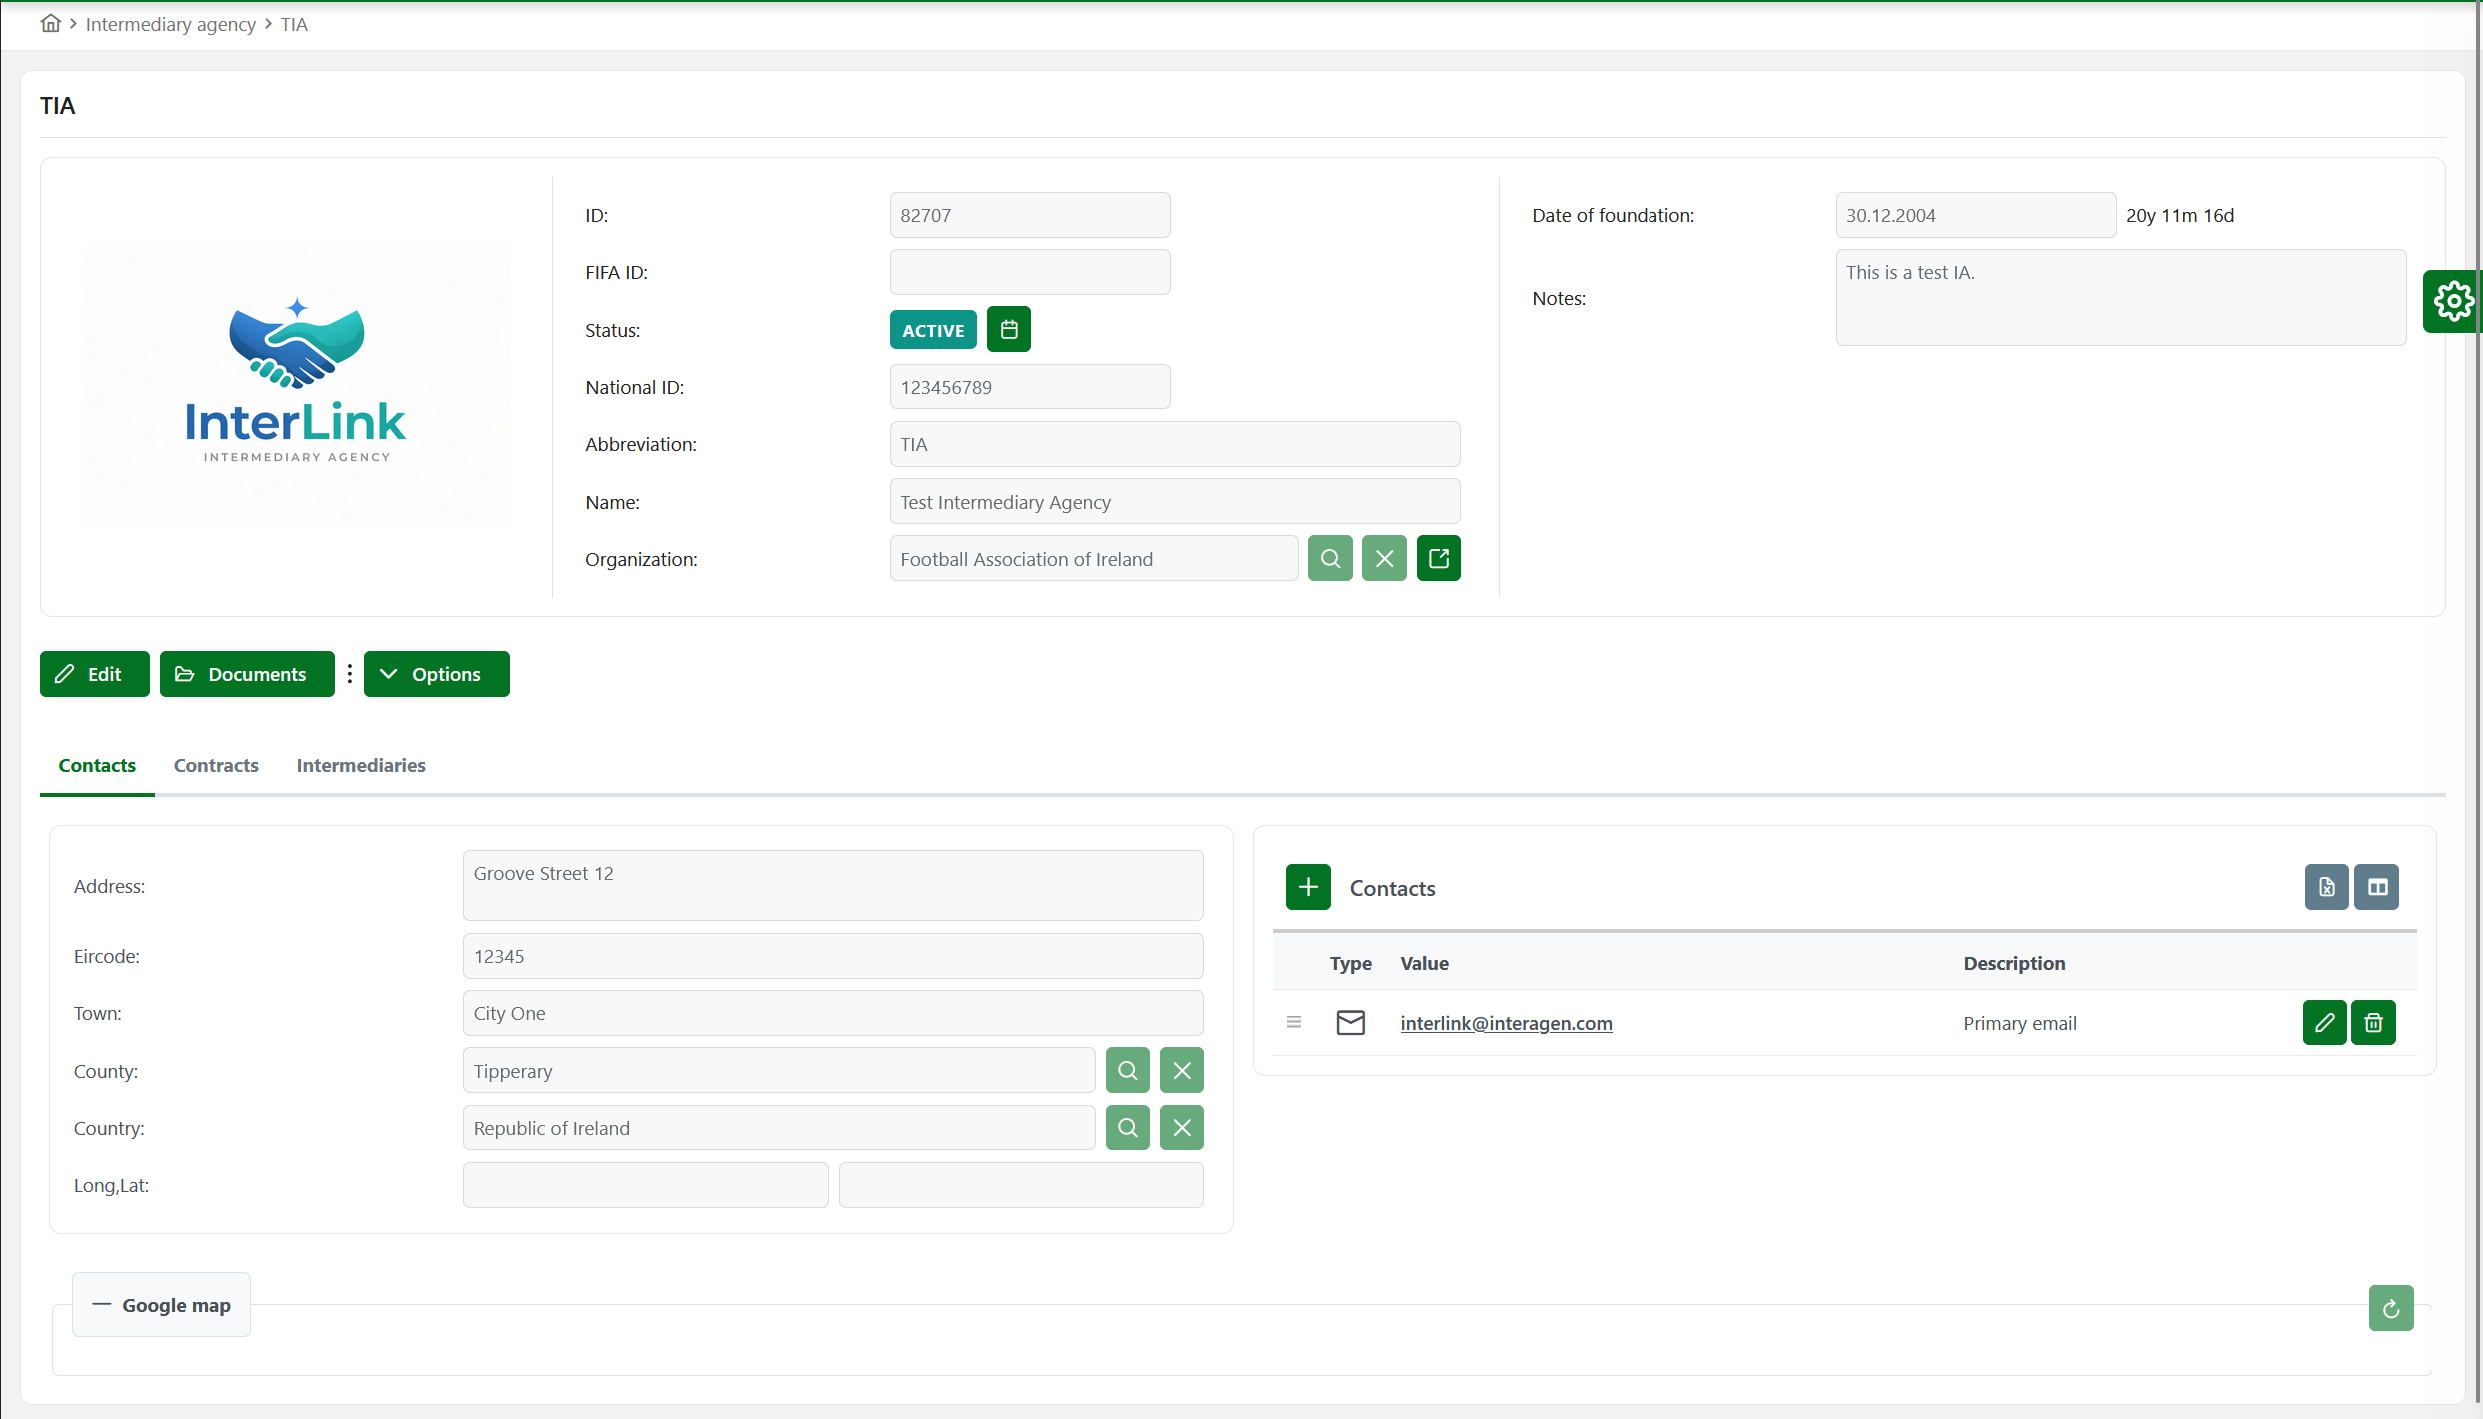Open the settings gear panel

[2452, 301]
